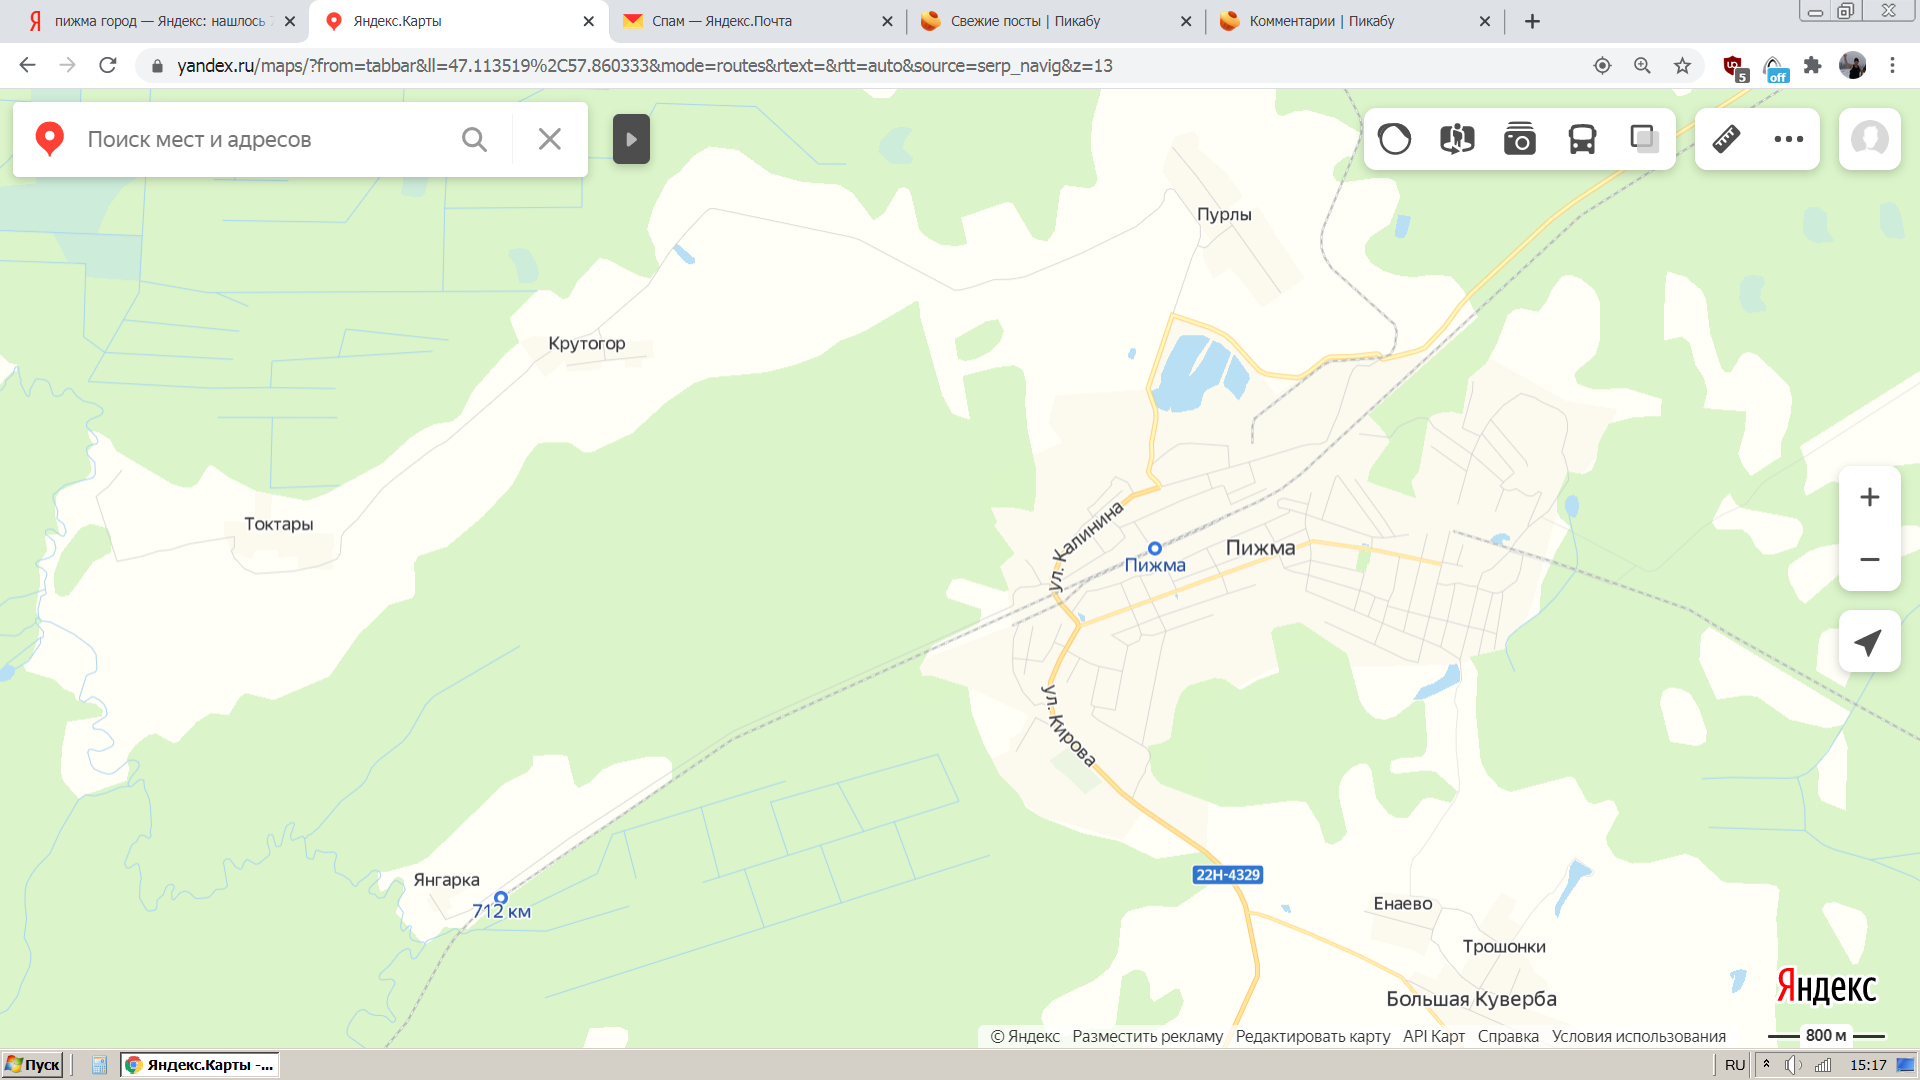Click the search magnifier icon
This screenshot has height=1080, width=1920.
pyautogui.click(x=474, y=139)
